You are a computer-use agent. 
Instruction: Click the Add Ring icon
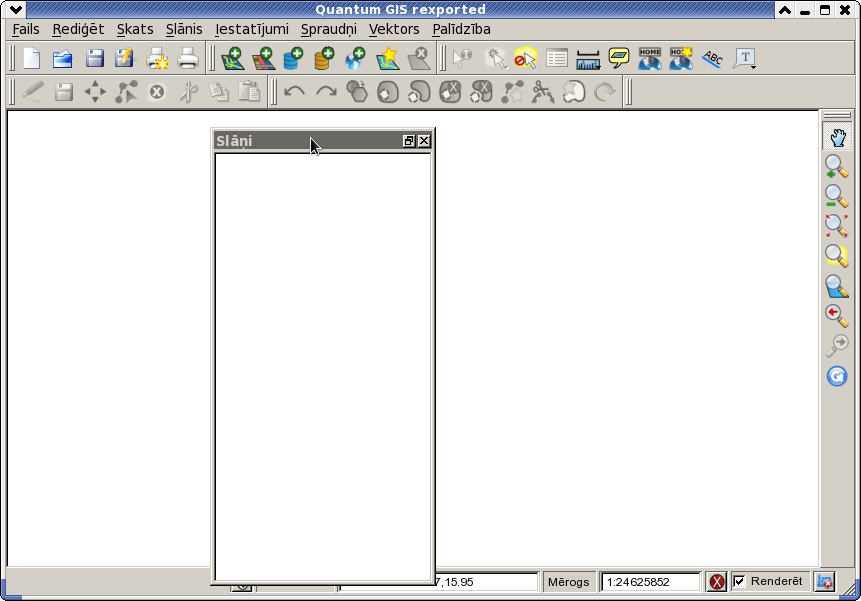[x=388, y=92]
